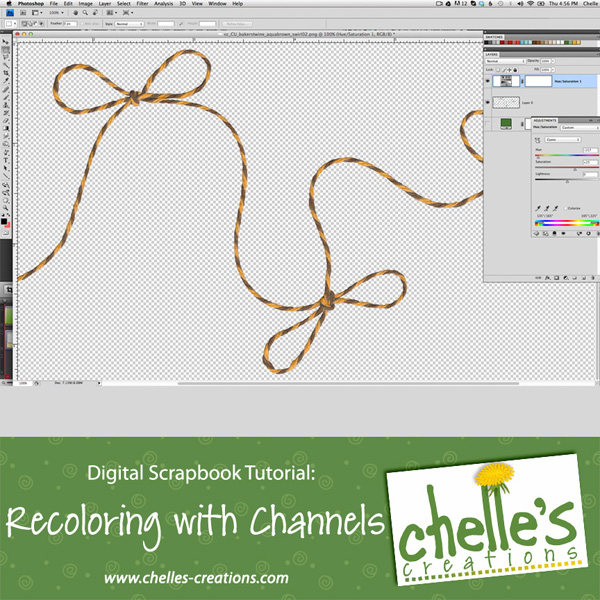The width and height of the screenshot is (600, 600).
Task: Select the Type tool
Action: click(x=5, y=161)
